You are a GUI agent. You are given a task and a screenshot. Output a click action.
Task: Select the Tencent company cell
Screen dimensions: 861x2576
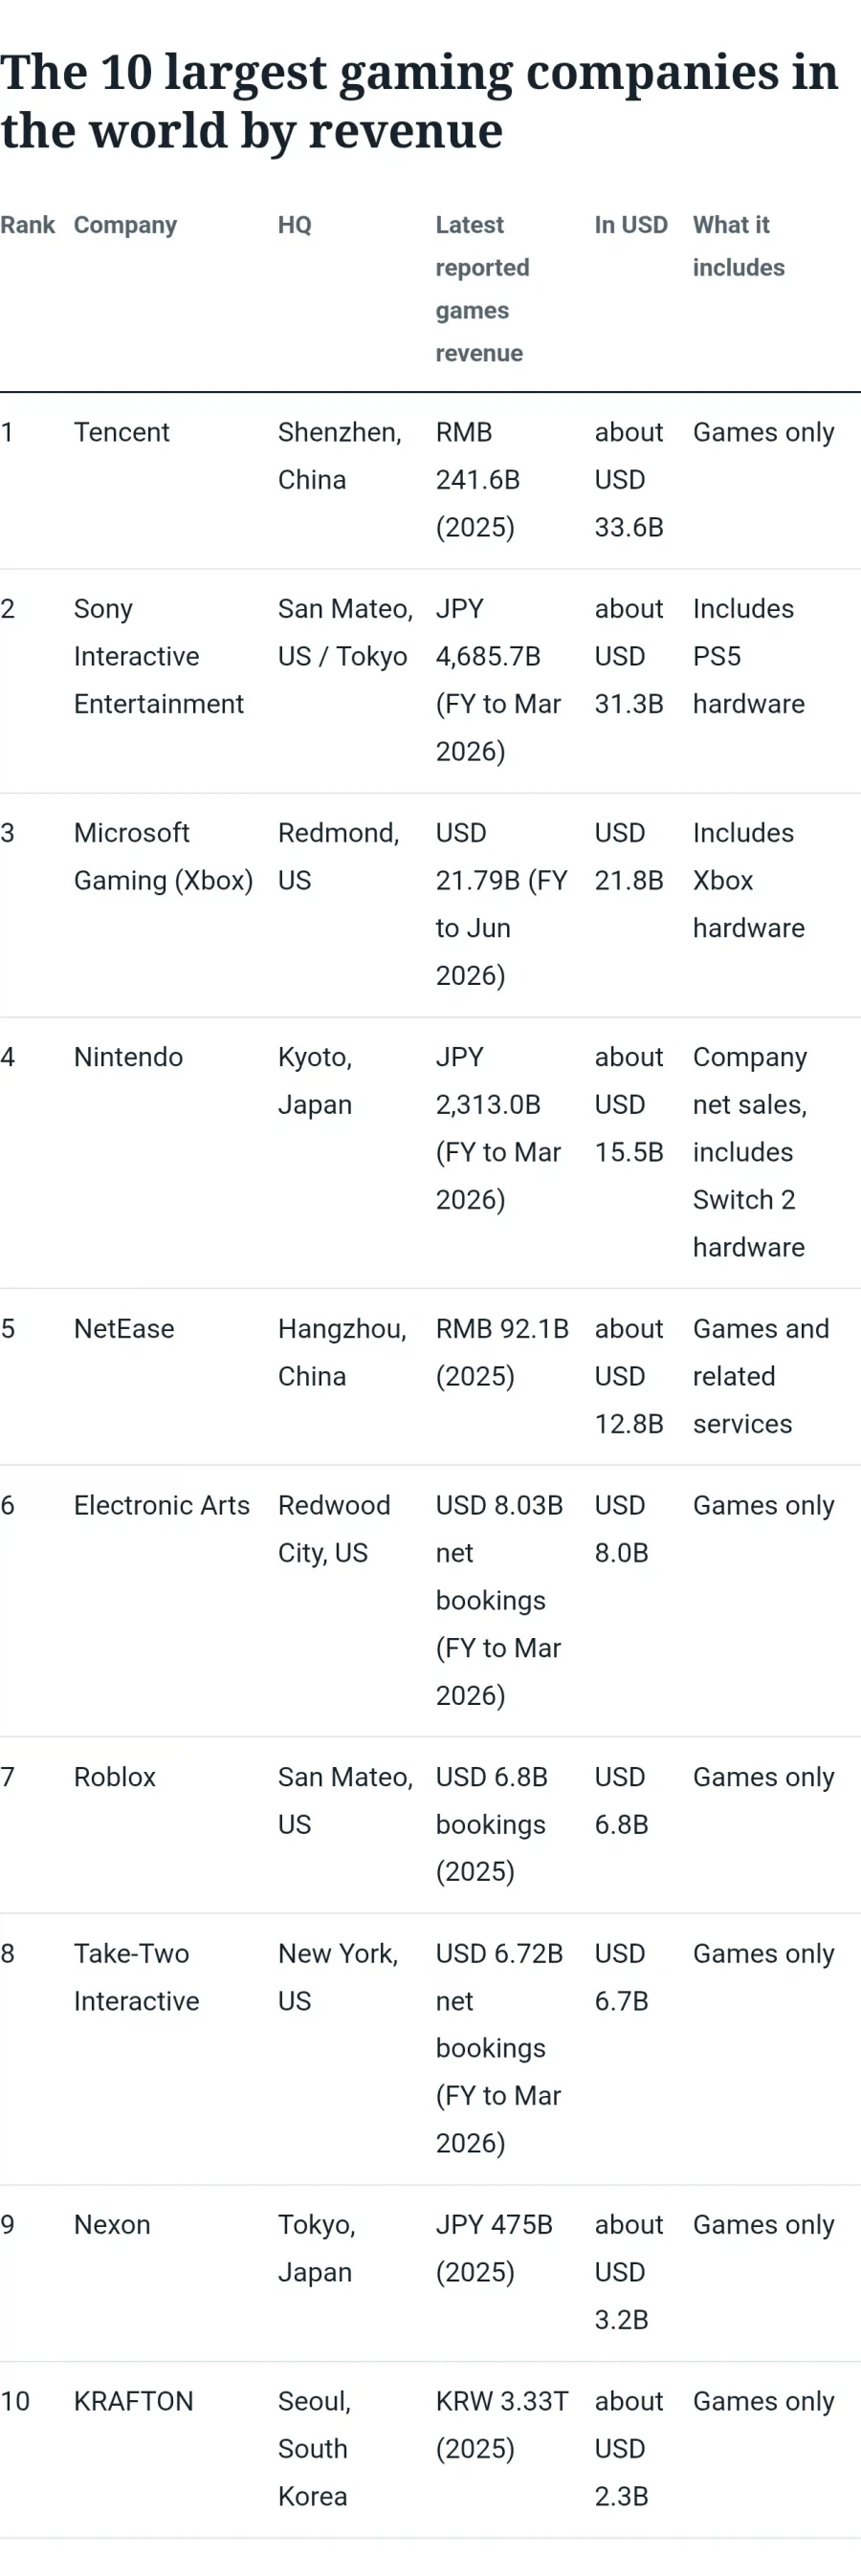click(122, 432)
